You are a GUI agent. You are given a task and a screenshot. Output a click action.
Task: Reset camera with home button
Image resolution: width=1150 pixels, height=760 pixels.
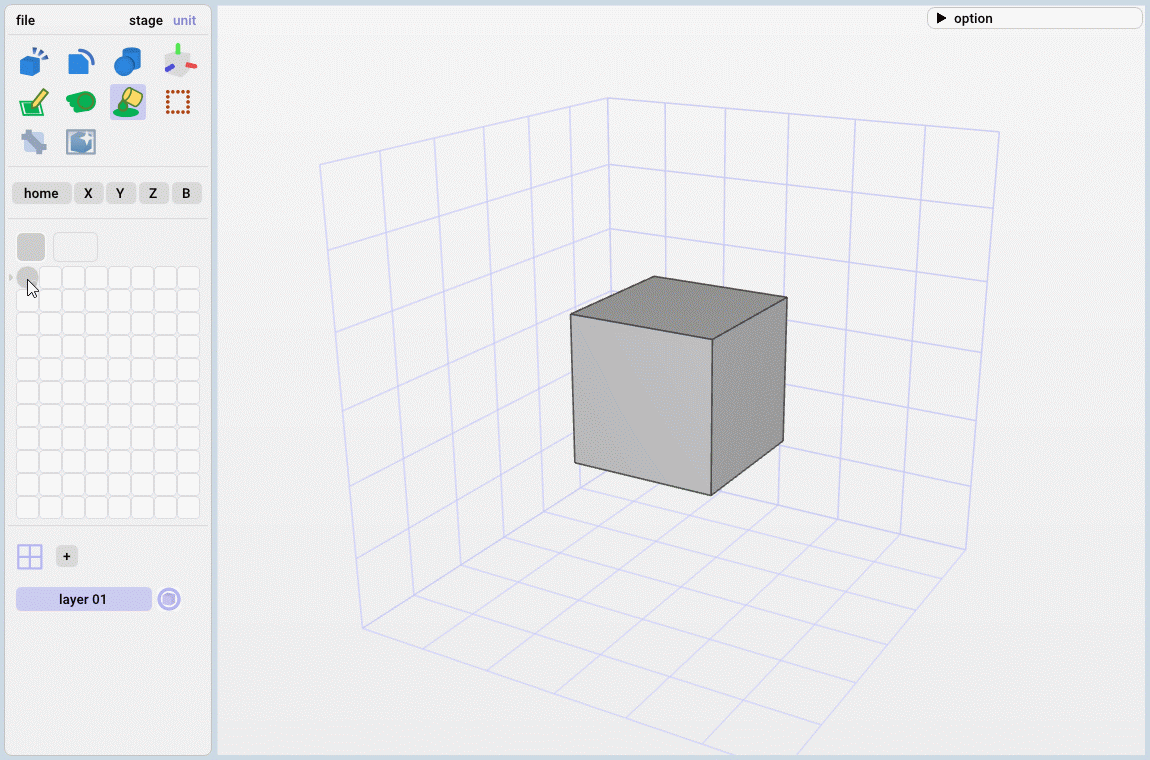pyautogui.click(x=42, y=193)
